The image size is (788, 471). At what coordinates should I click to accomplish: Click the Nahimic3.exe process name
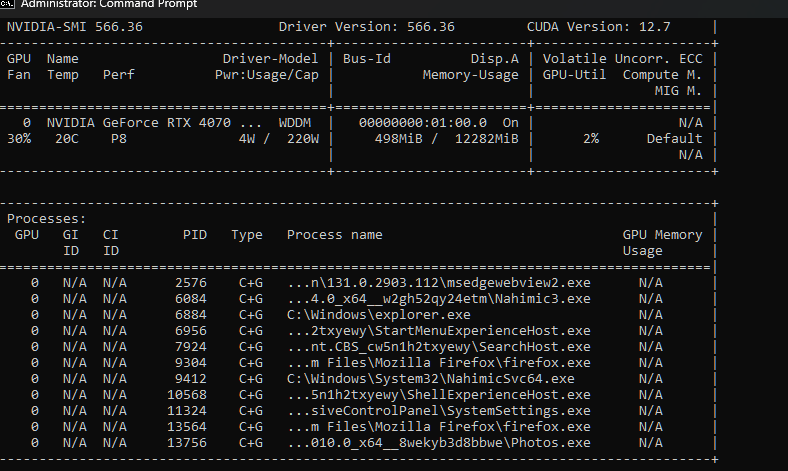pyautogui.click(x=439, y=299)
